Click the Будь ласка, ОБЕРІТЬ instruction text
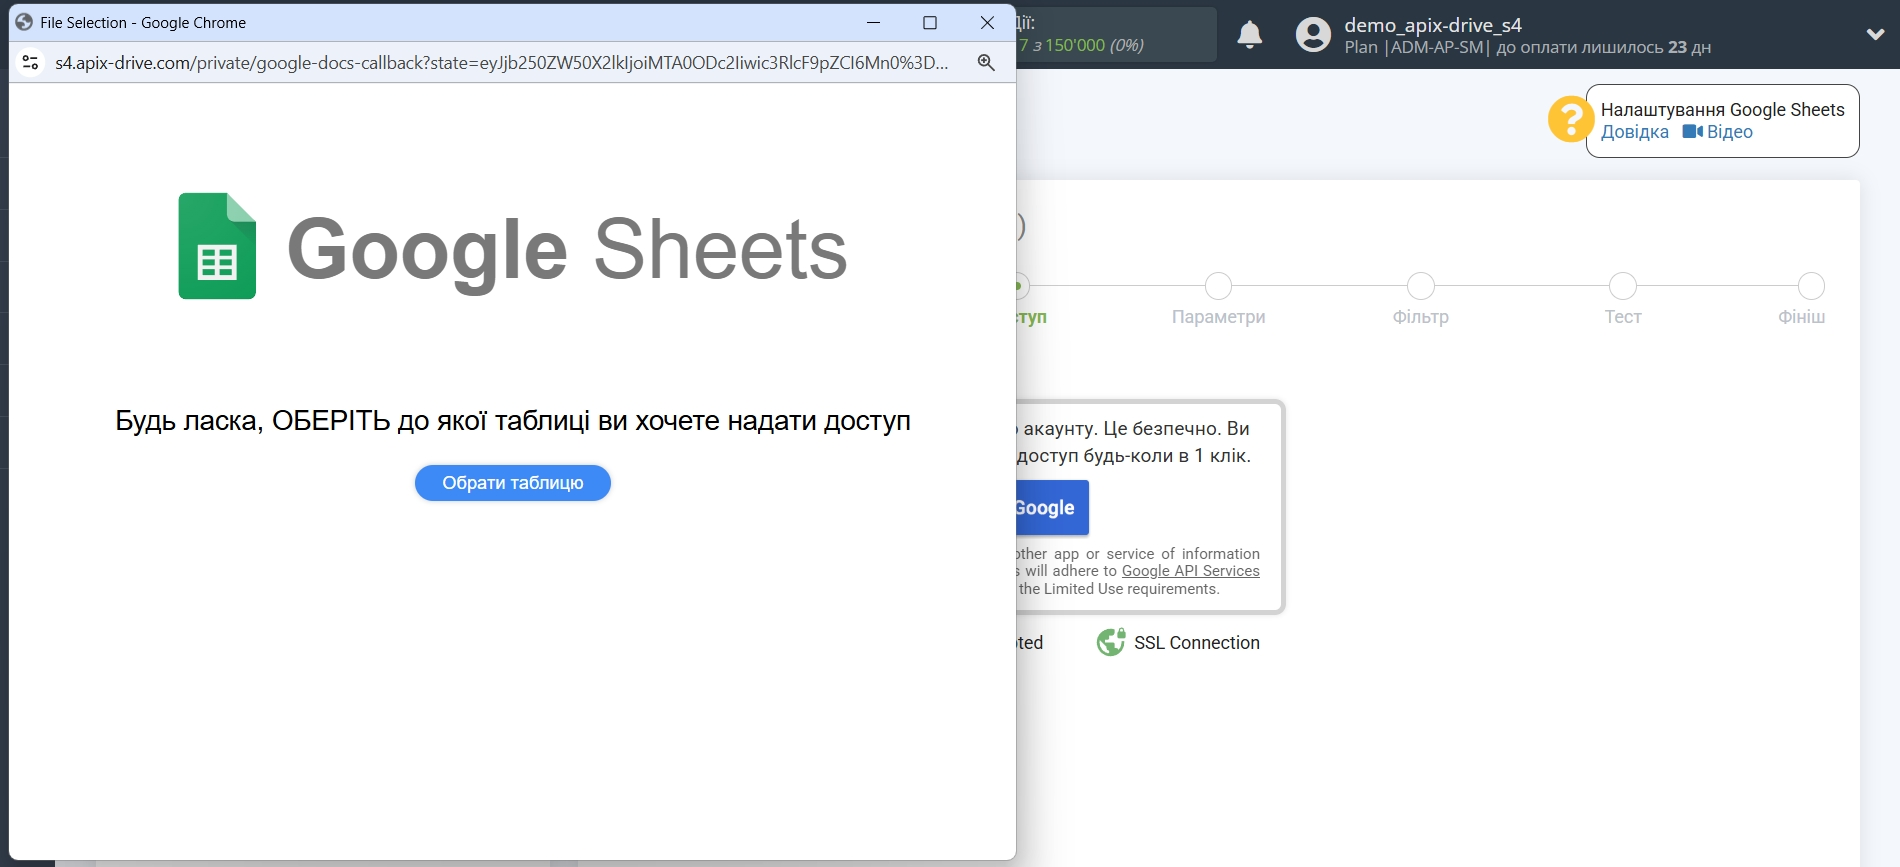 513,421
